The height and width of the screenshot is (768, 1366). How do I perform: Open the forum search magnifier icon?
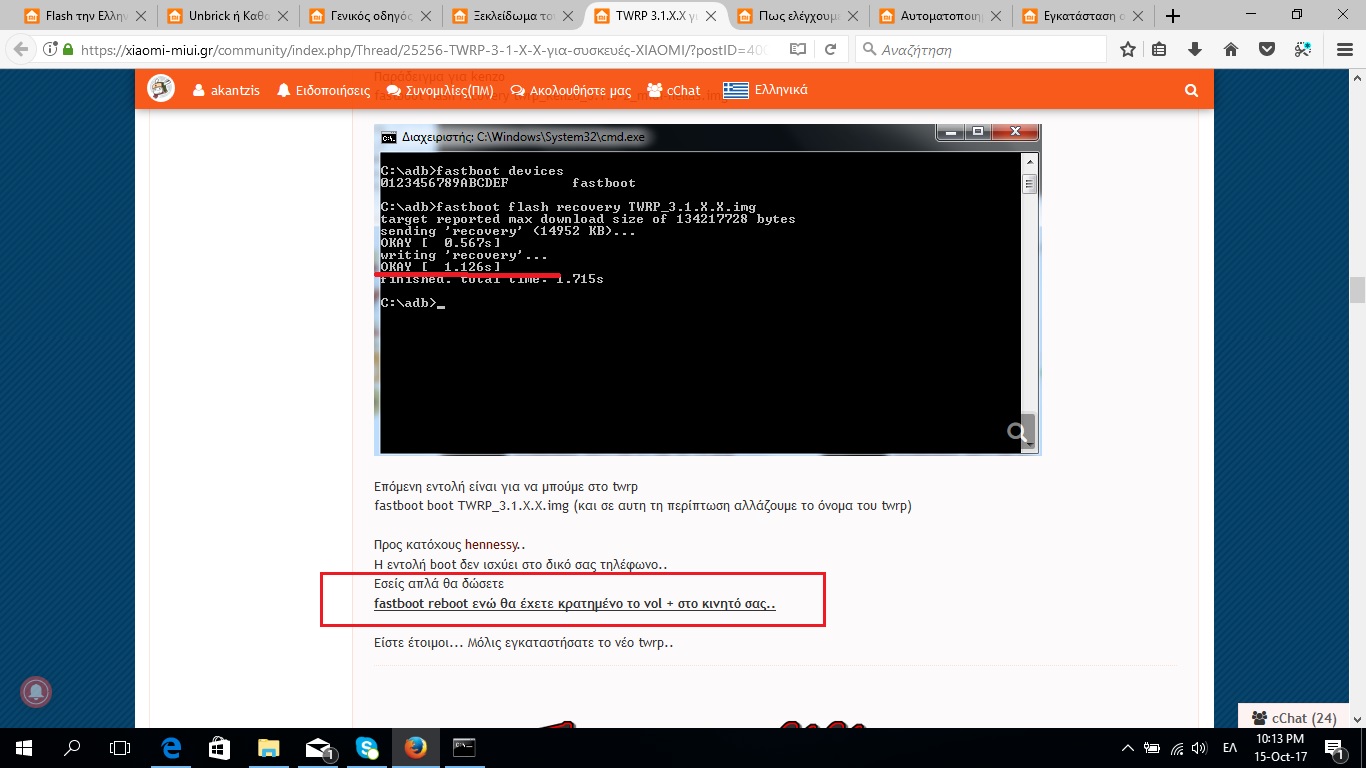(x=1191, y=90)
